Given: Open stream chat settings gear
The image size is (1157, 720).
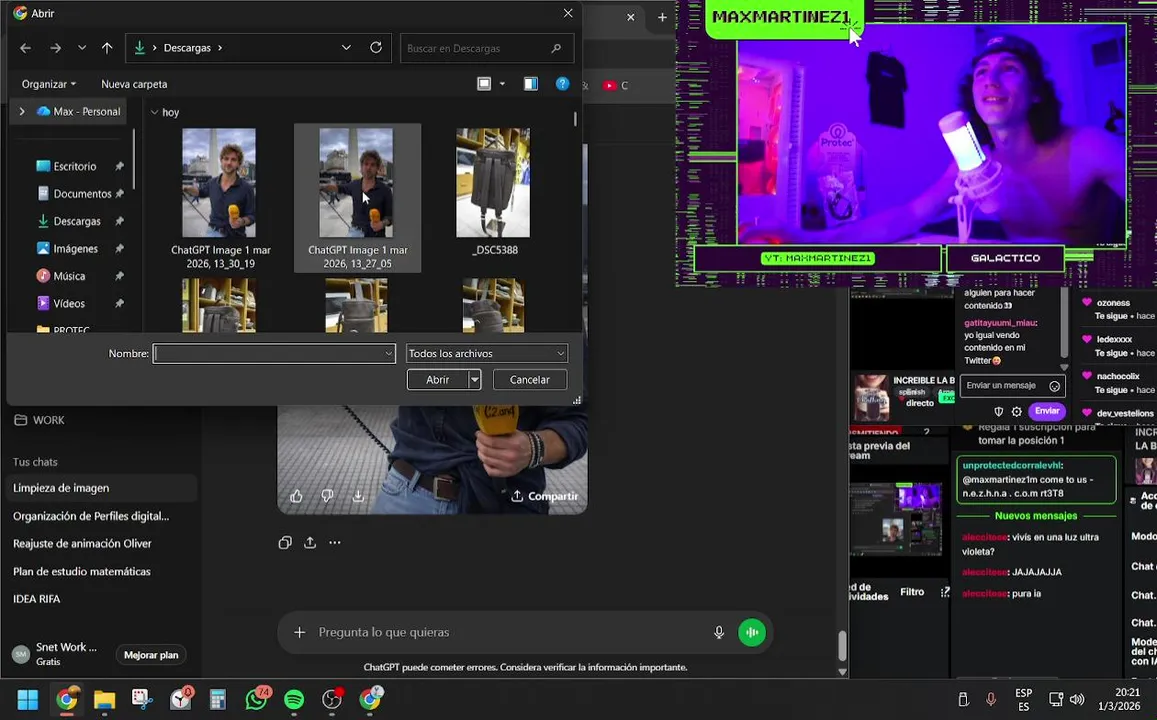Looking at the screenshot, I should [1017, 412].
